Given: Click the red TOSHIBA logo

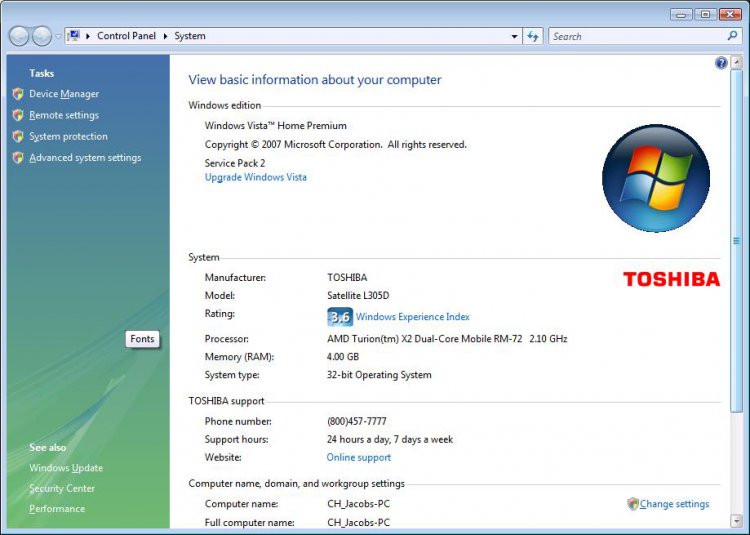Looking at the screenshot, I should coord(672,279).
